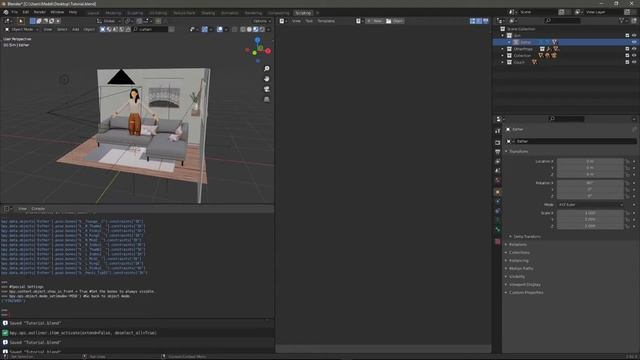This screenshot has width=640, height=360.
Task: Click the hand pan-view gizmo icon
Action: 267,78
